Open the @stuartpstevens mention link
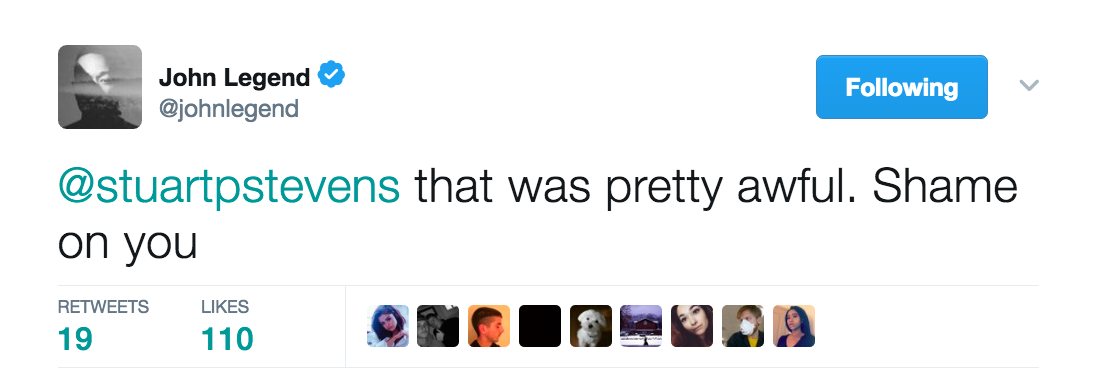Screen dimensions: 1104x374 (x=228, y=187)
